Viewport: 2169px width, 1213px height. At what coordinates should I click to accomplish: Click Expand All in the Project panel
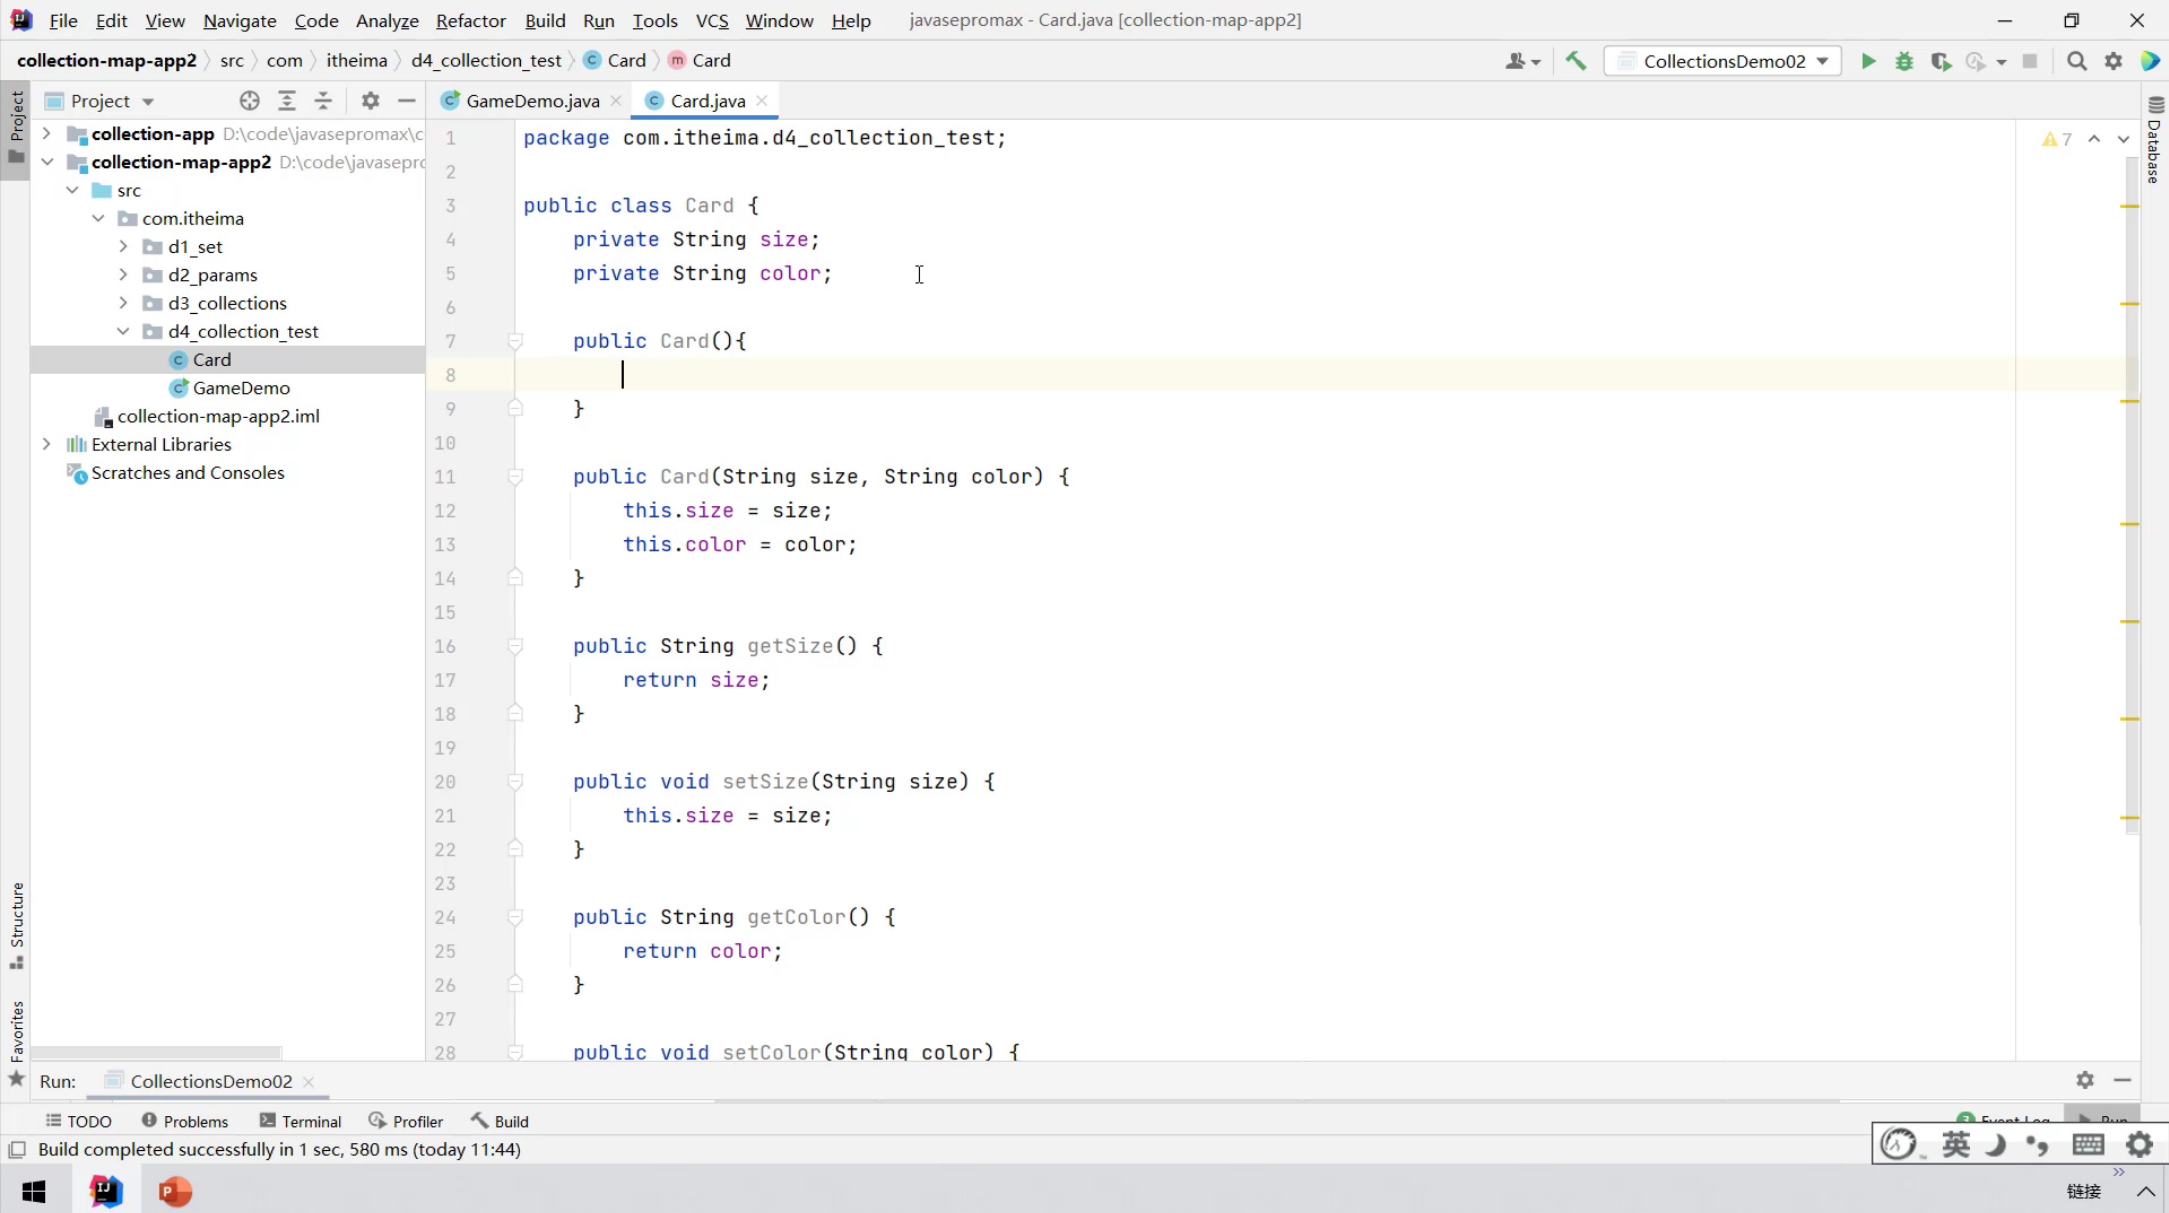click(287, 101)
